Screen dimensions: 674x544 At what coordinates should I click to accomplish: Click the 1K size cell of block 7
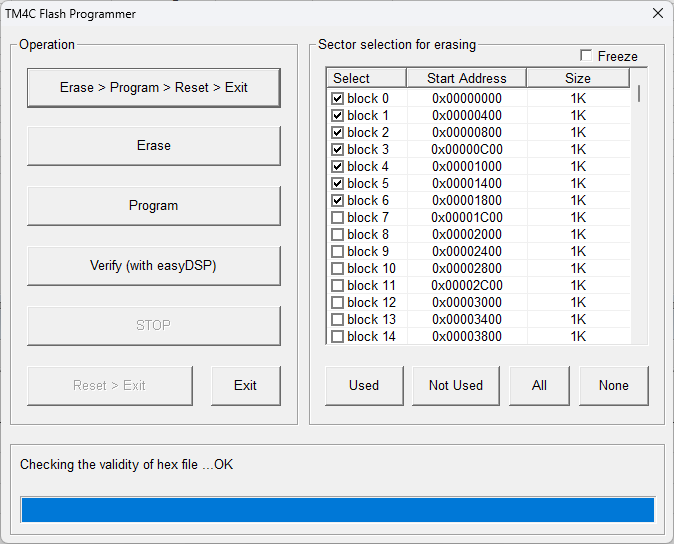pyautogui.click(x=579, y=217)
